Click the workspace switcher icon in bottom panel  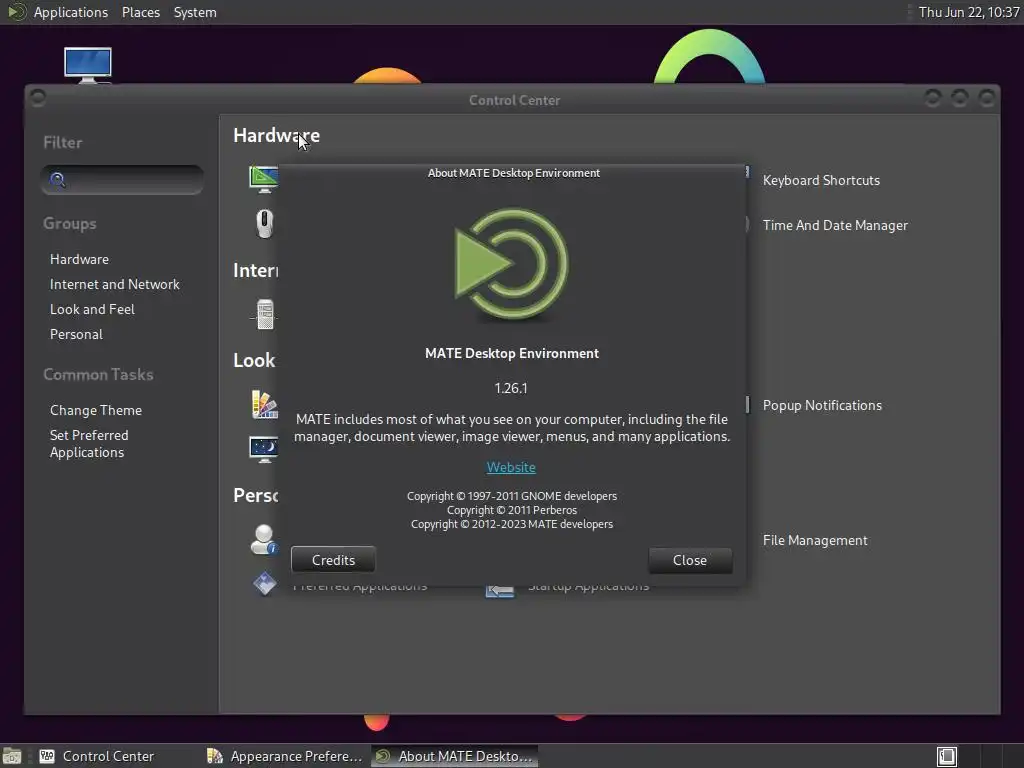(x=947, y=757)
